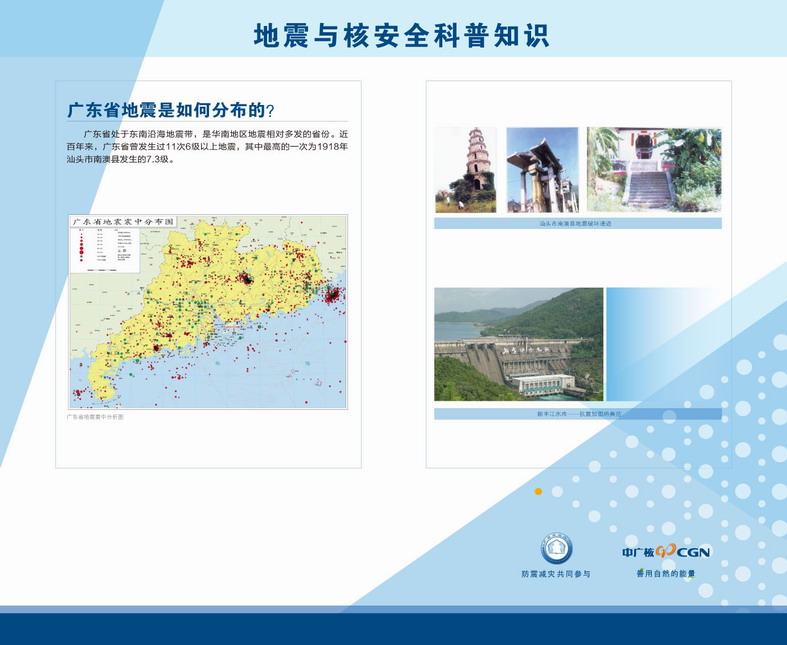Click the slogan 善用自然的能量
This screenshot has height=645, width=787.
click(666, 574)
